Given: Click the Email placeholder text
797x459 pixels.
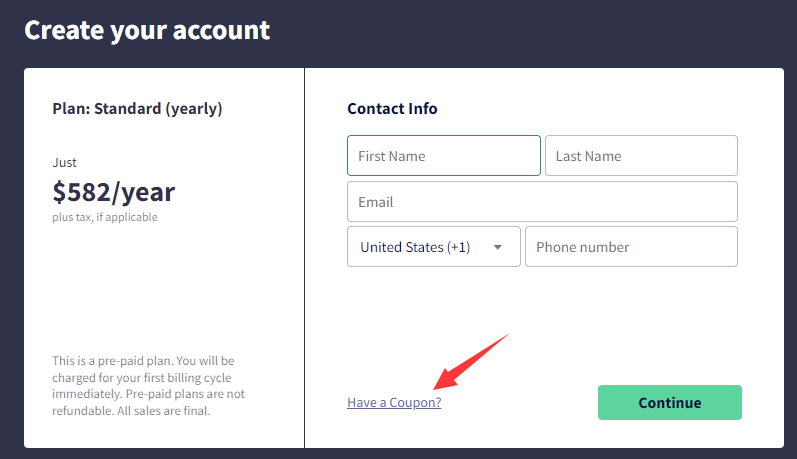Looking at the screenshot, I should (x=376, y=202).
